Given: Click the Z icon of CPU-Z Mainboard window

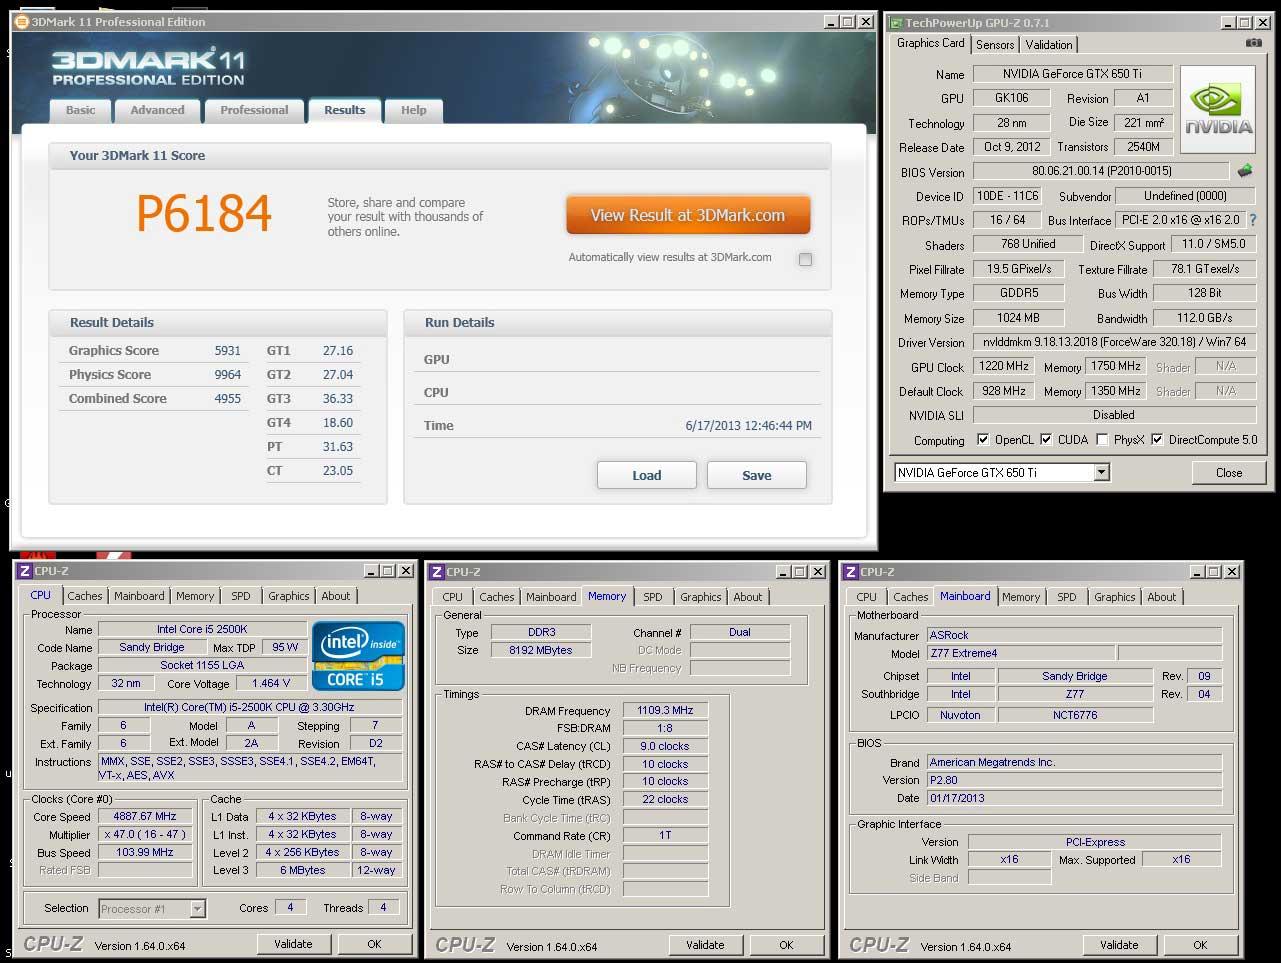Looking at the screenshot, I should [850, 572].
